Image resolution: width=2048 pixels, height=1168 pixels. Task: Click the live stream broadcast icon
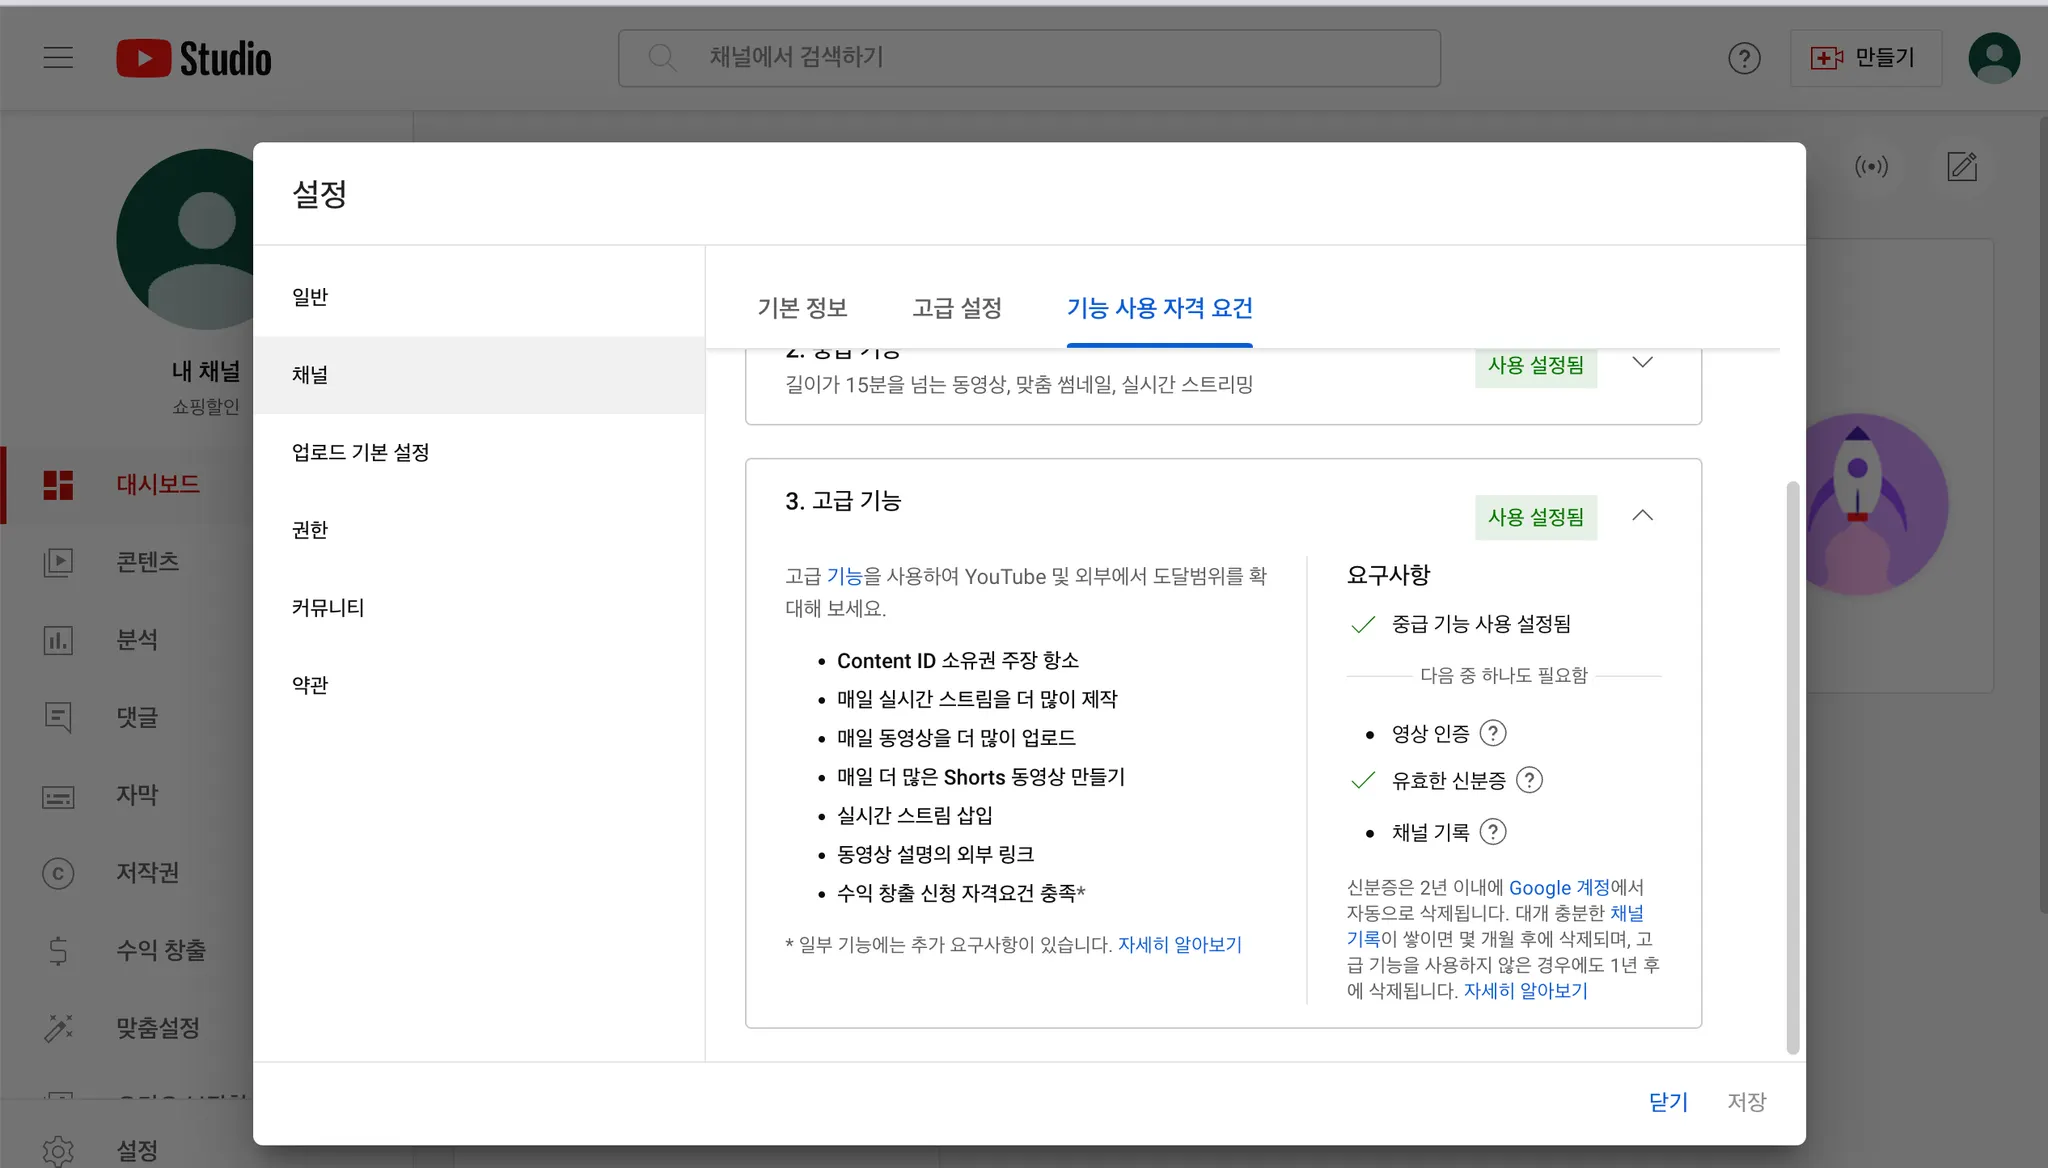click(x=1871, y=166)
